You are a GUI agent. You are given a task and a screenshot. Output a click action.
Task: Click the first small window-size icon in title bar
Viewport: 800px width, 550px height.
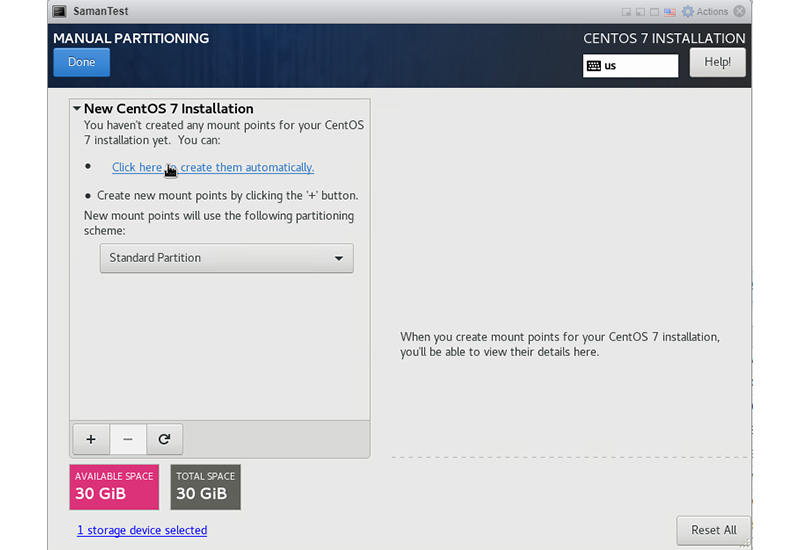(626, 12)
